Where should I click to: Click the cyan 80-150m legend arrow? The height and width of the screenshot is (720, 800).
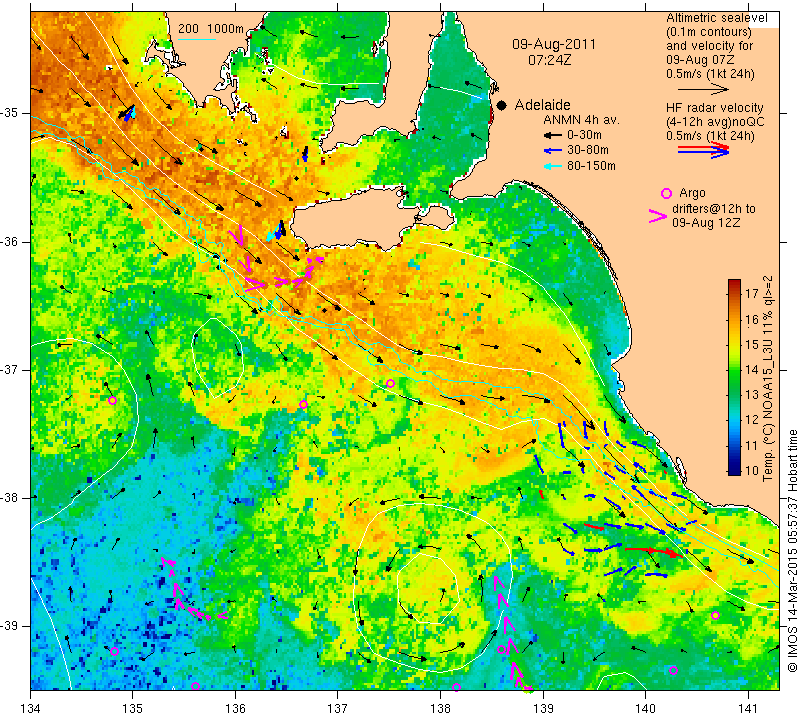pyautogui.click(x=552, y=166)
